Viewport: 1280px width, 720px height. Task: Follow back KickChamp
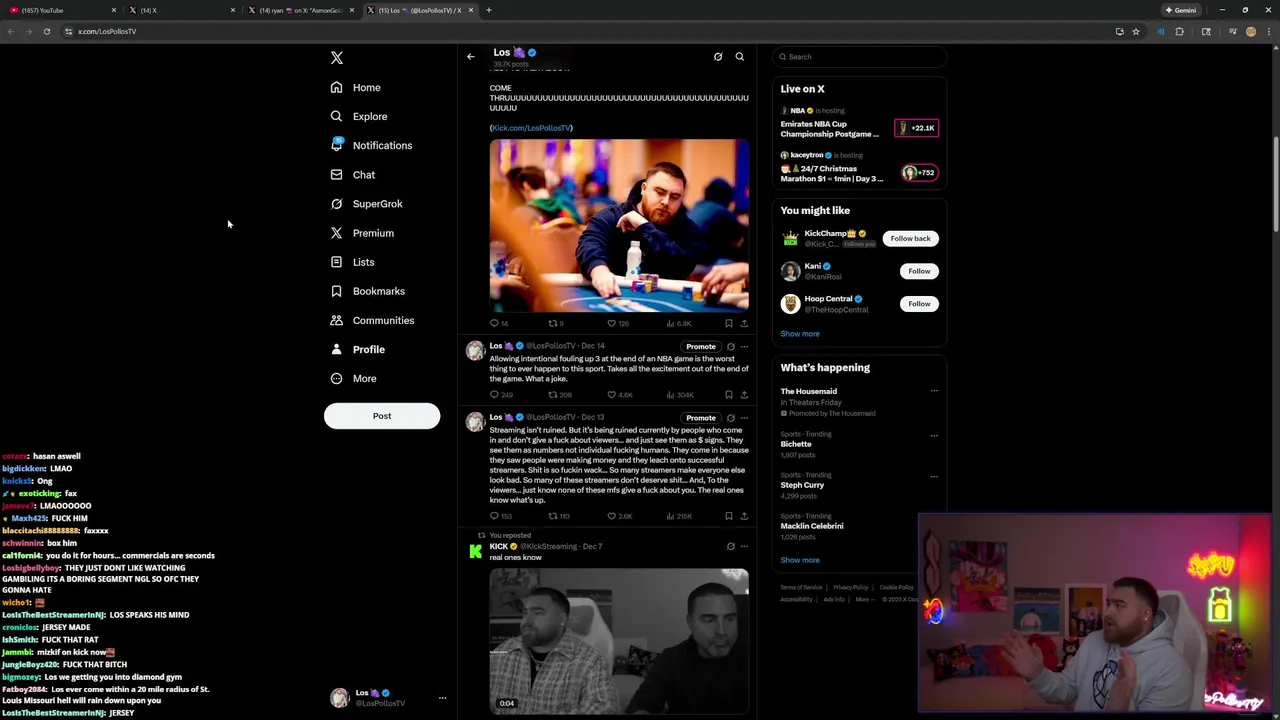point(910,239)
